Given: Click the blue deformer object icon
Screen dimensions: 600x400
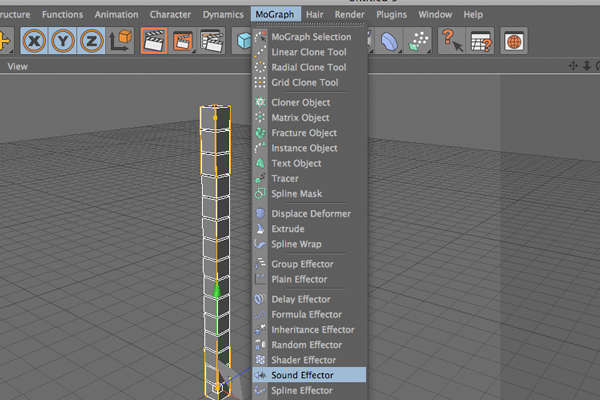Looking at the screenshot, I should coord(390,41).
